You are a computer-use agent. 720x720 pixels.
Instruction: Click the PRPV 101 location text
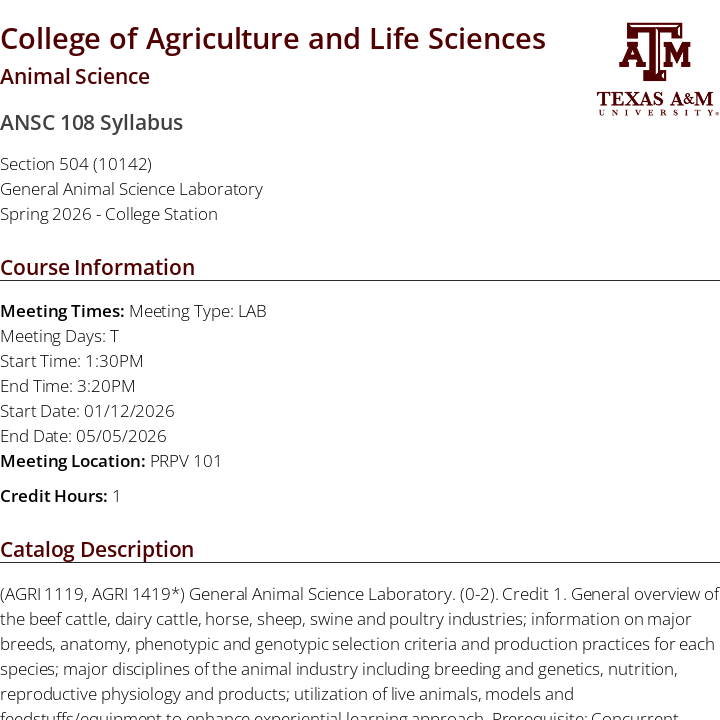tap(186, 461)
